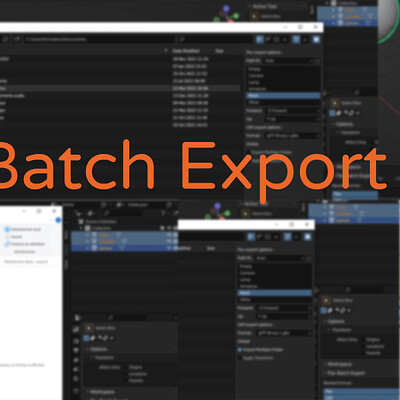Open the Format glTF Binary dropdown in upper dialog
Screen dimensions: 400x400
(293, 136)
